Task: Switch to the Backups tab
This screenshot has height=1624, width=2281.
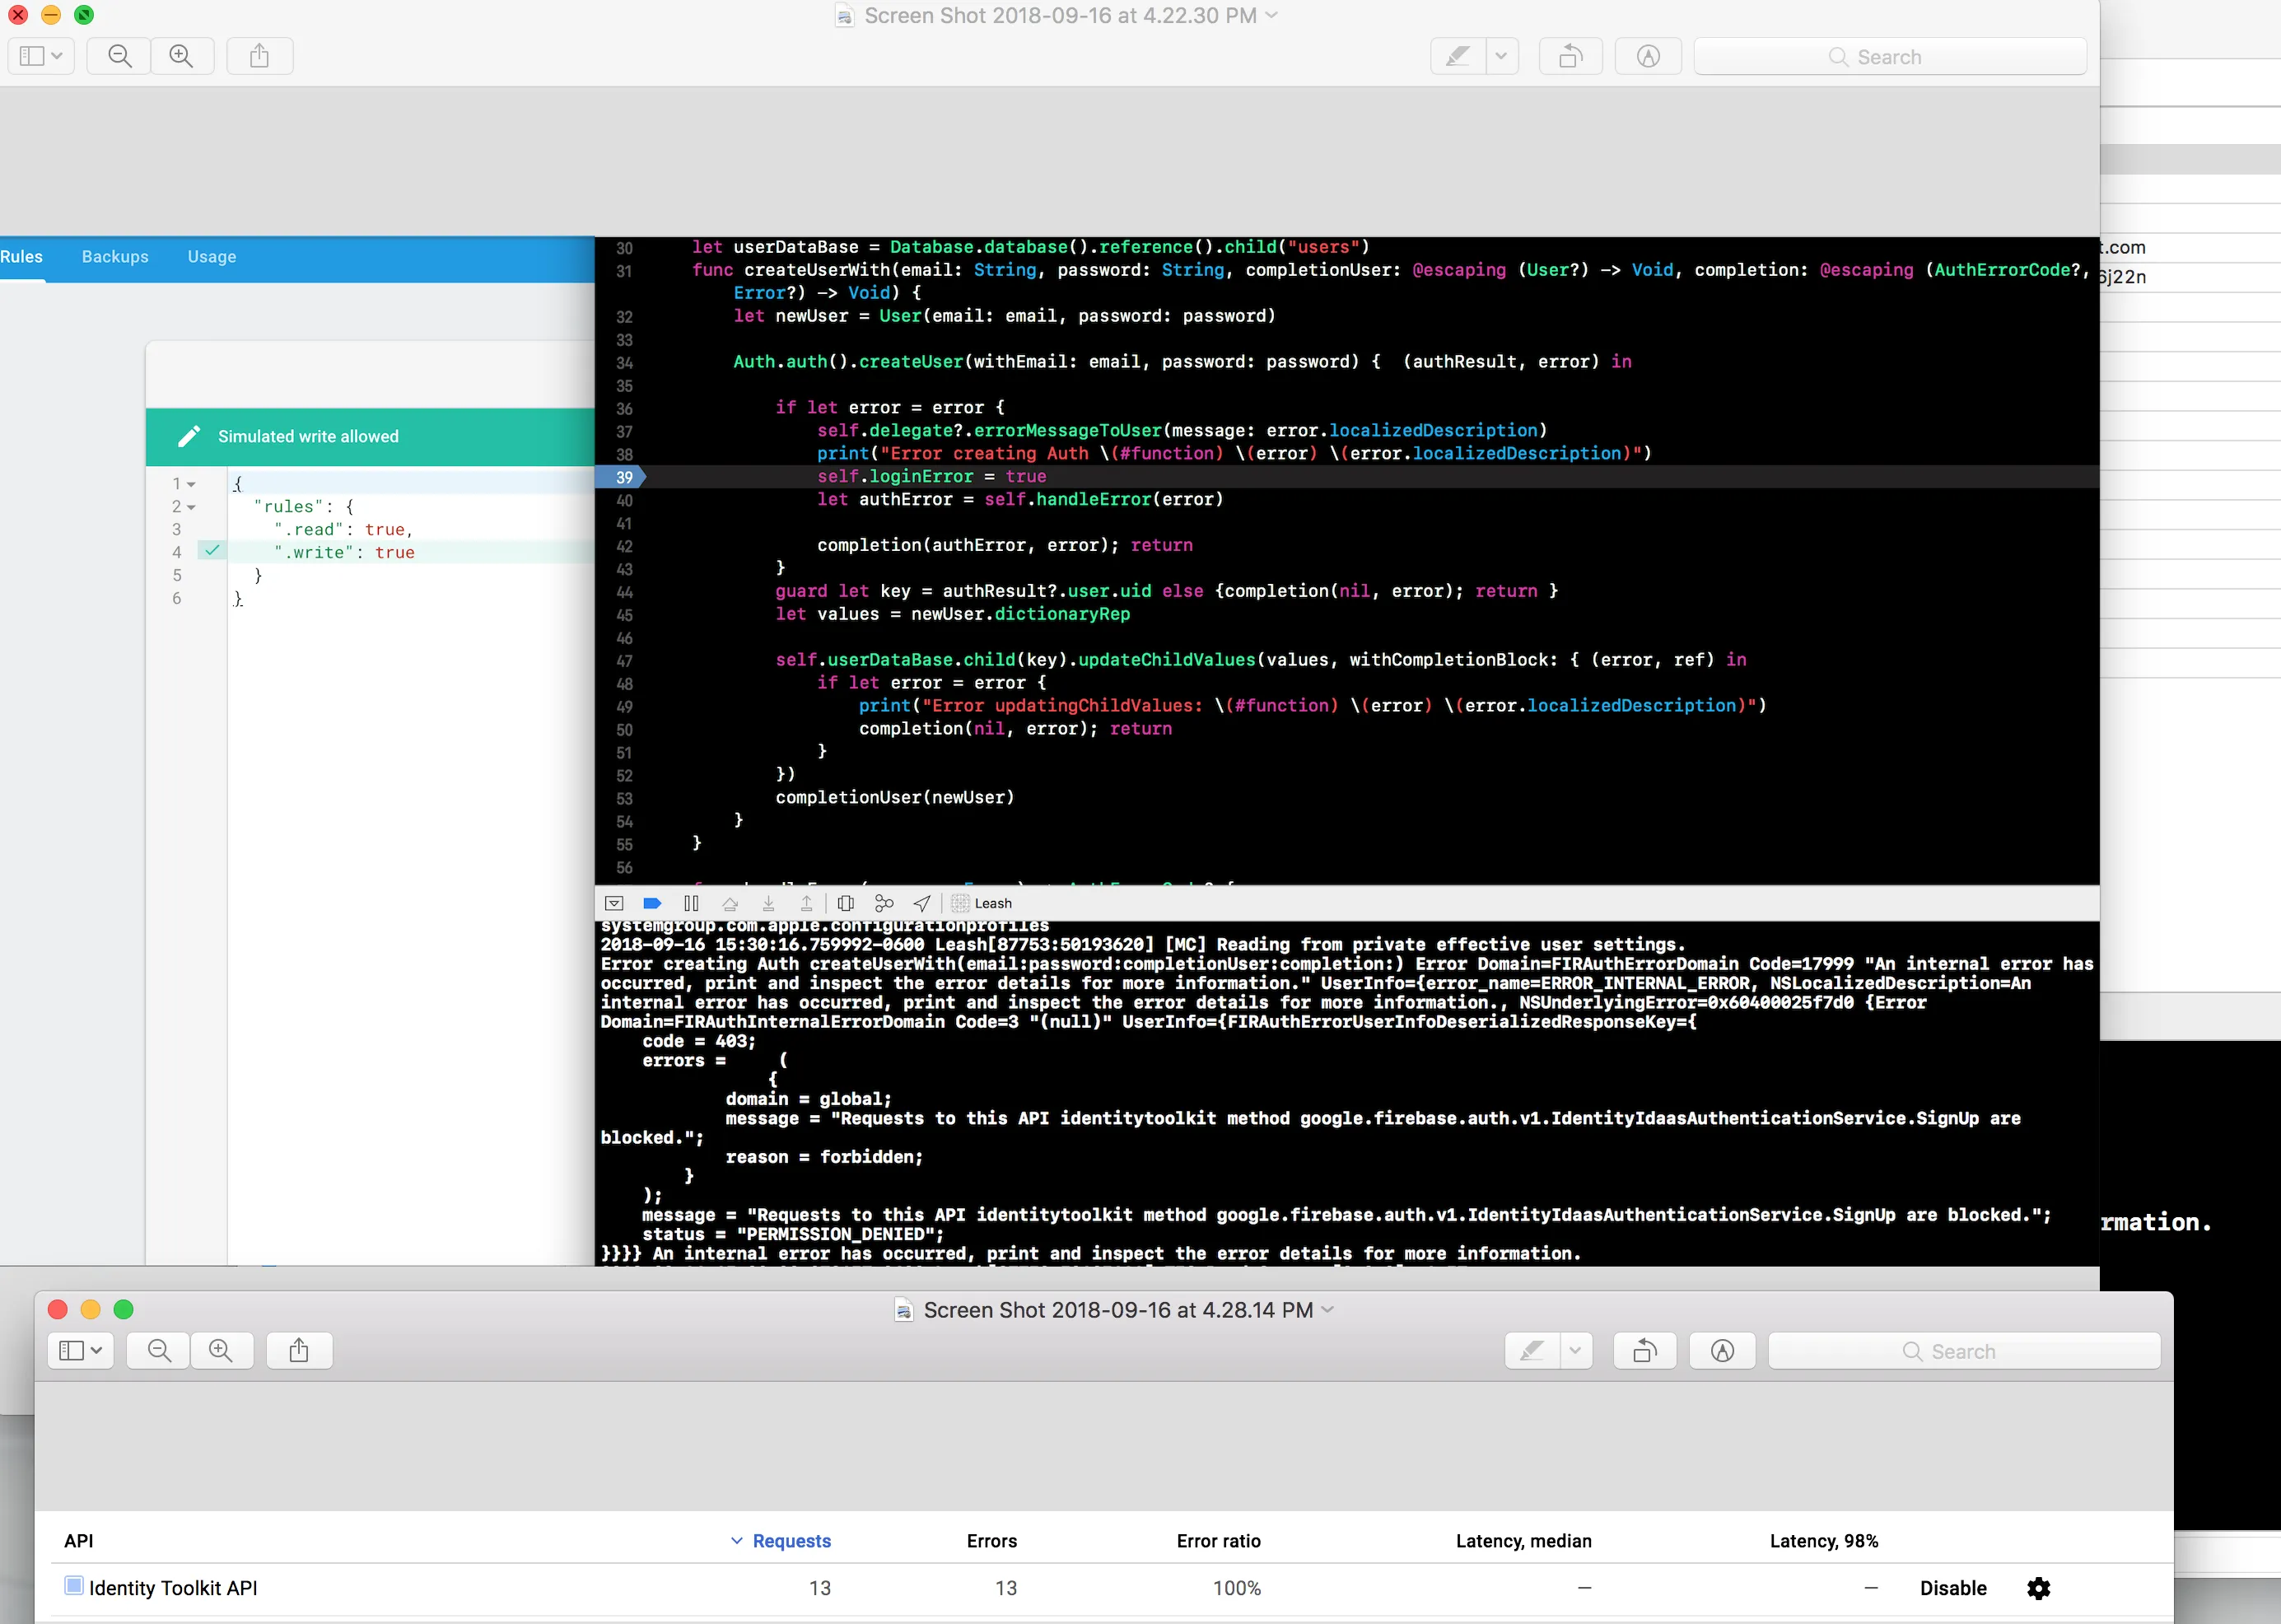Action: pos(115,257)
